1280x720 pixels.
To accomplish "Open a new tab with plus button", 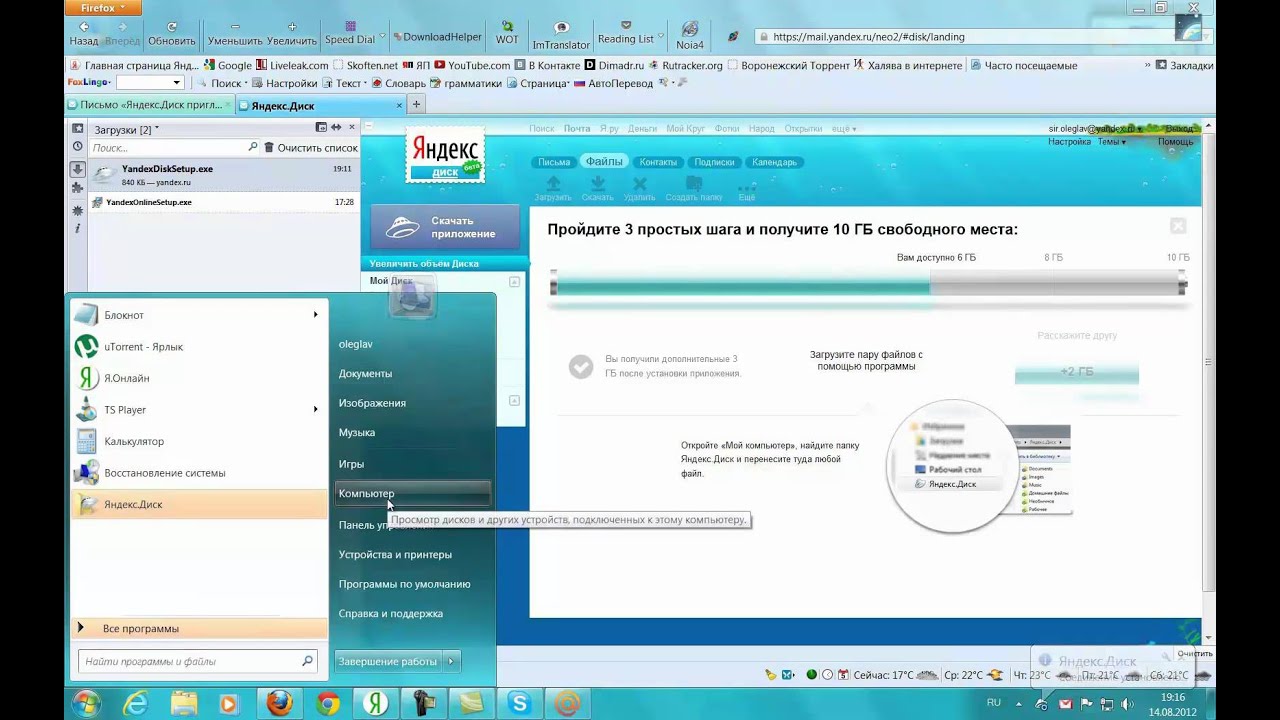I will [417, 104].
